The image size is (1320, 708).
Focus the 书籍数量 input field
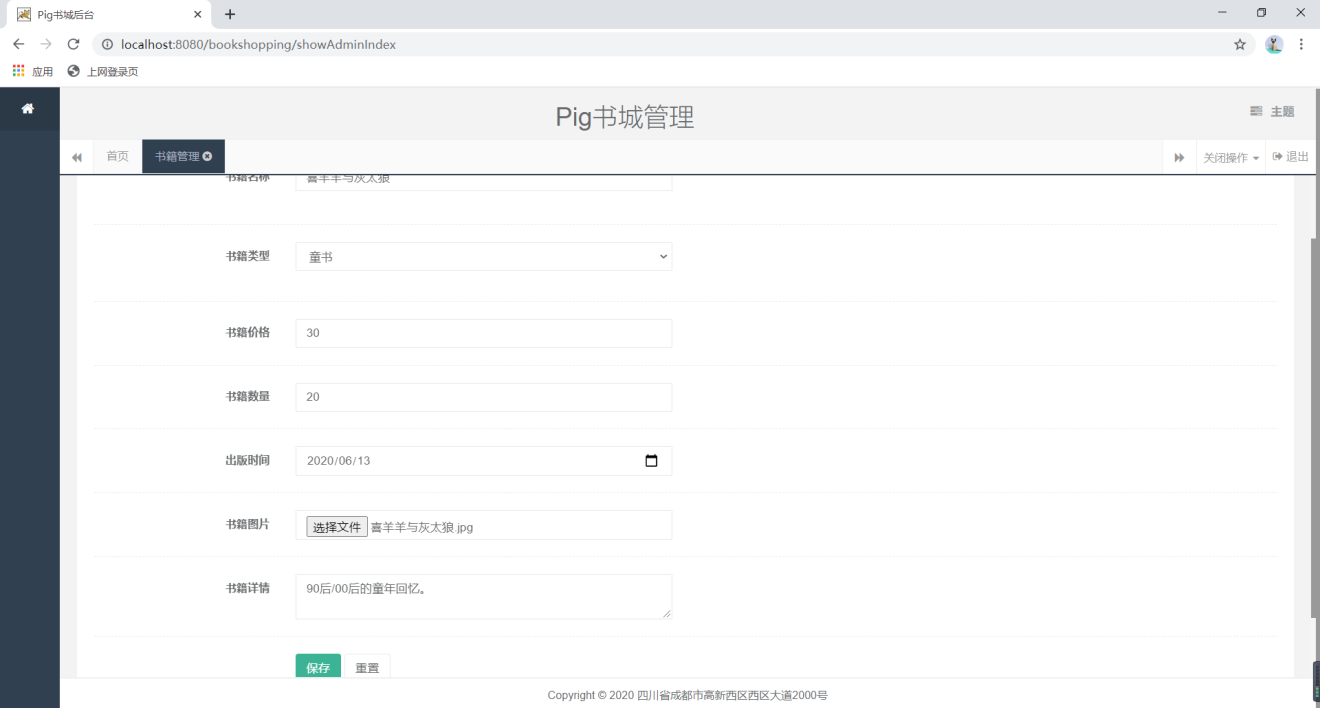[x=484, y=397]
